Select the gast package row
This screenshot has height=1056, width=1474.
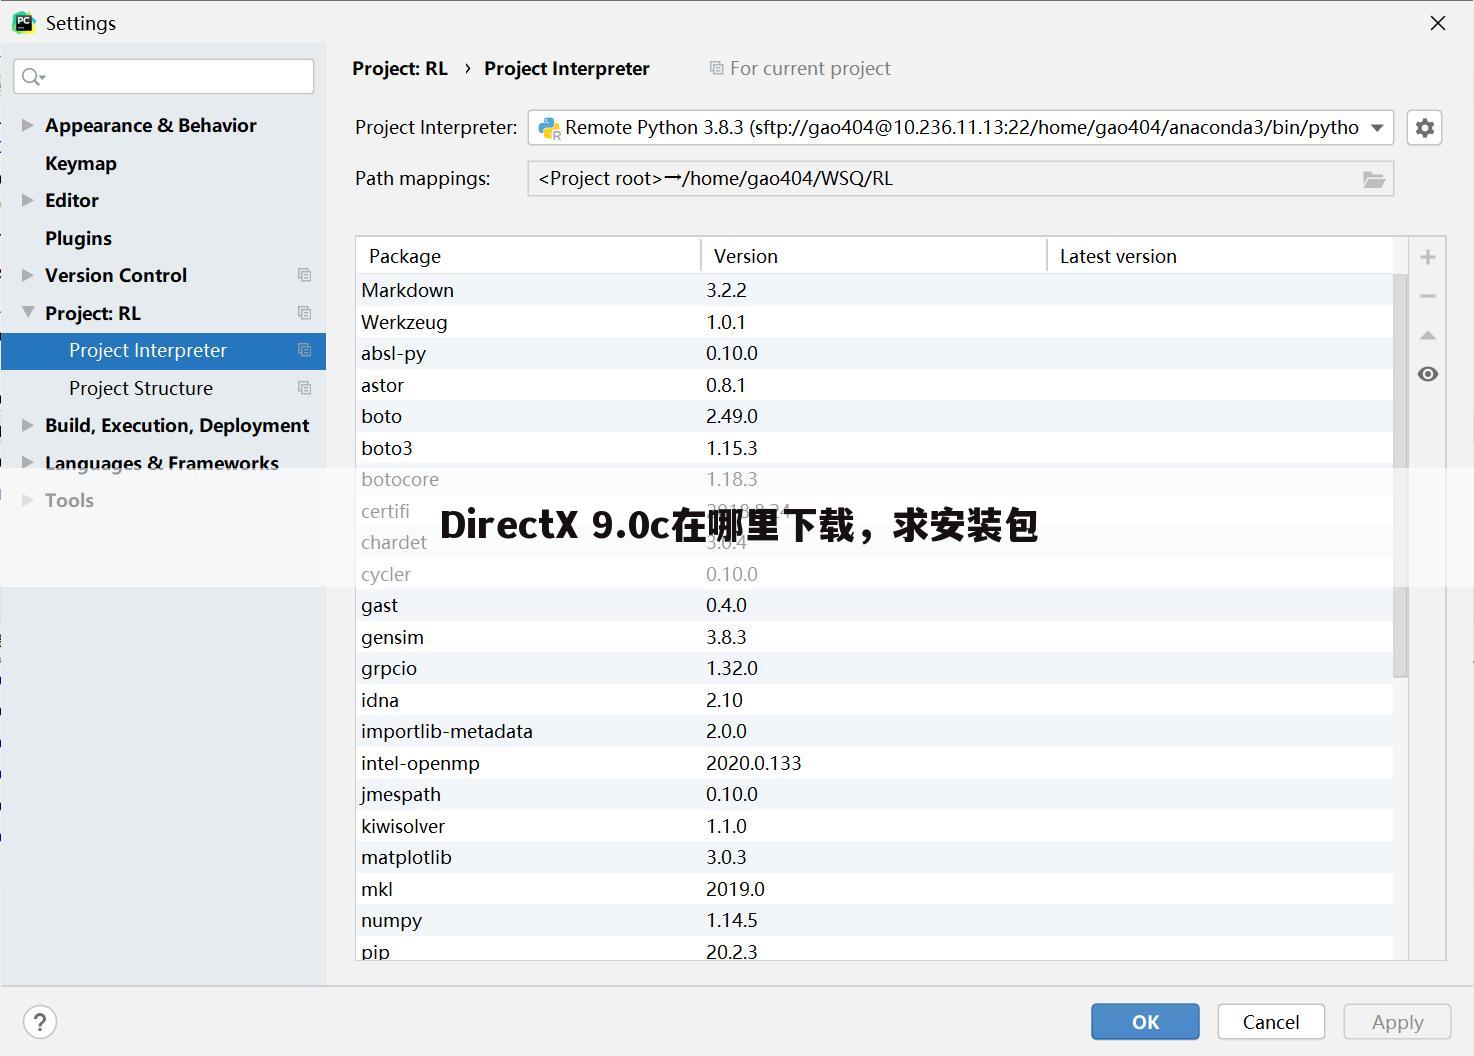tap(874, 605)
